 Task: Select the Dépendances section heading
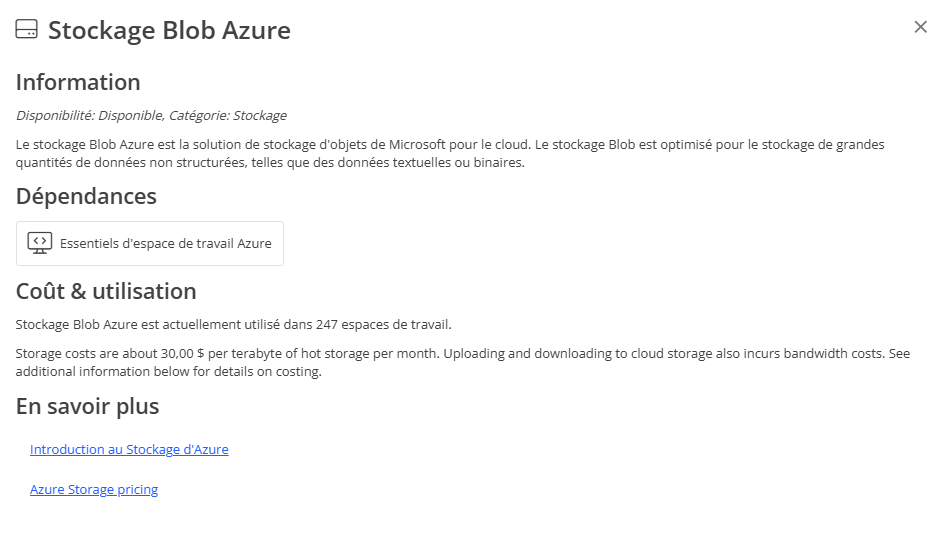[86, 196]
